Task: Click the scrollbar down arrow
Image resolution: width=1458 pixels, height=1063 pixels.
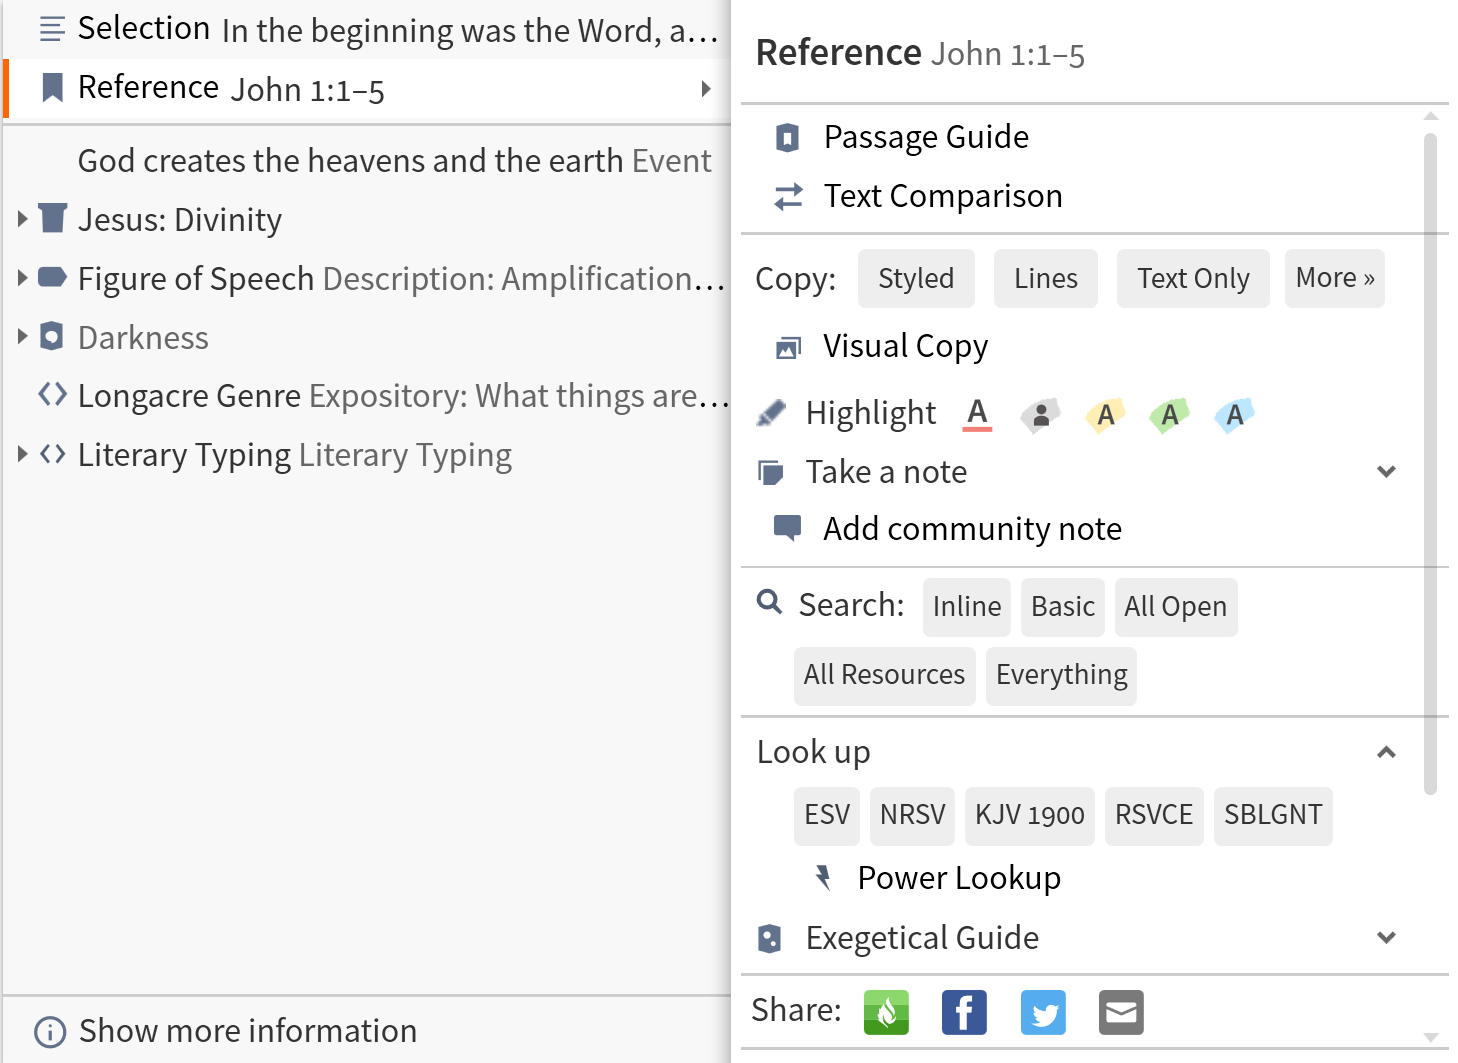Action: pos(1431,1038)
